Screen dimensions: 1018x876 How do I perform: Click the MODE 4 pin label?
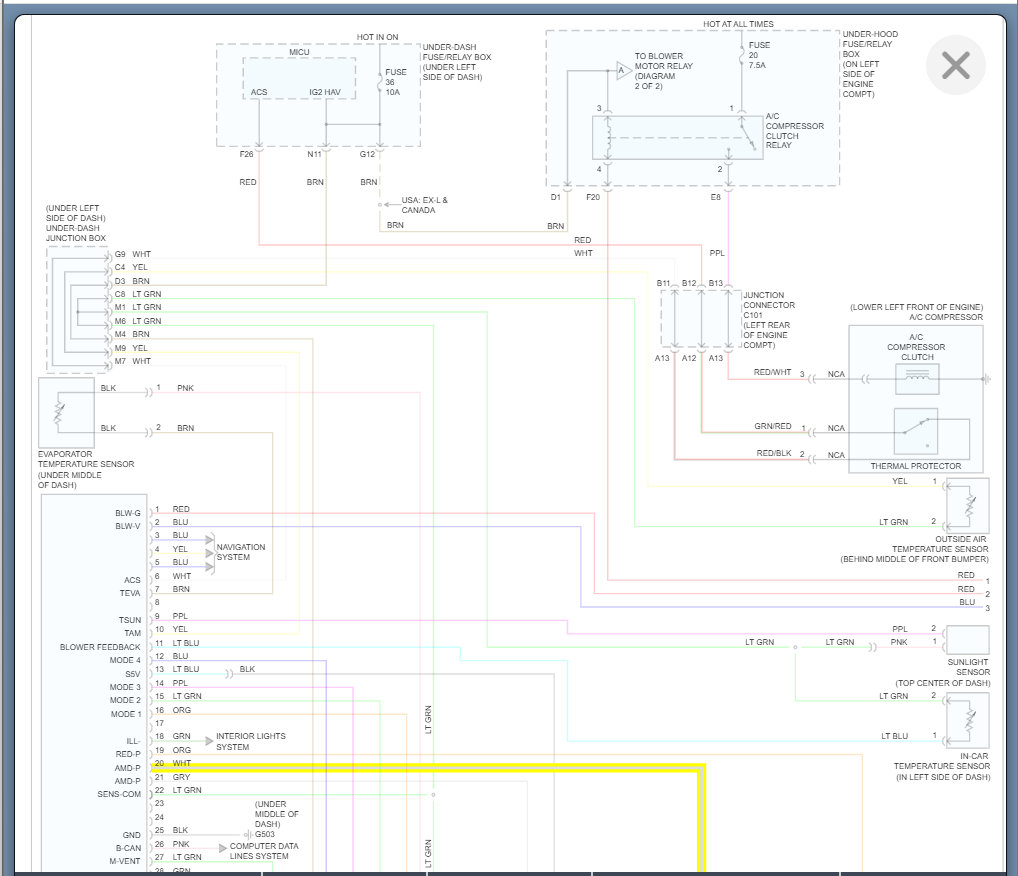point(125,660)
